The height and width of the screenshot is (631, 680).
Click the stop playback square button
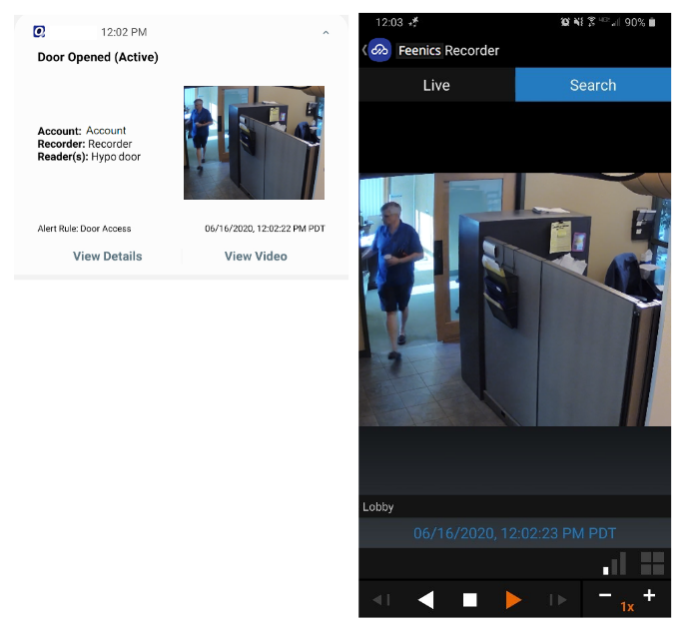[470, 600]
